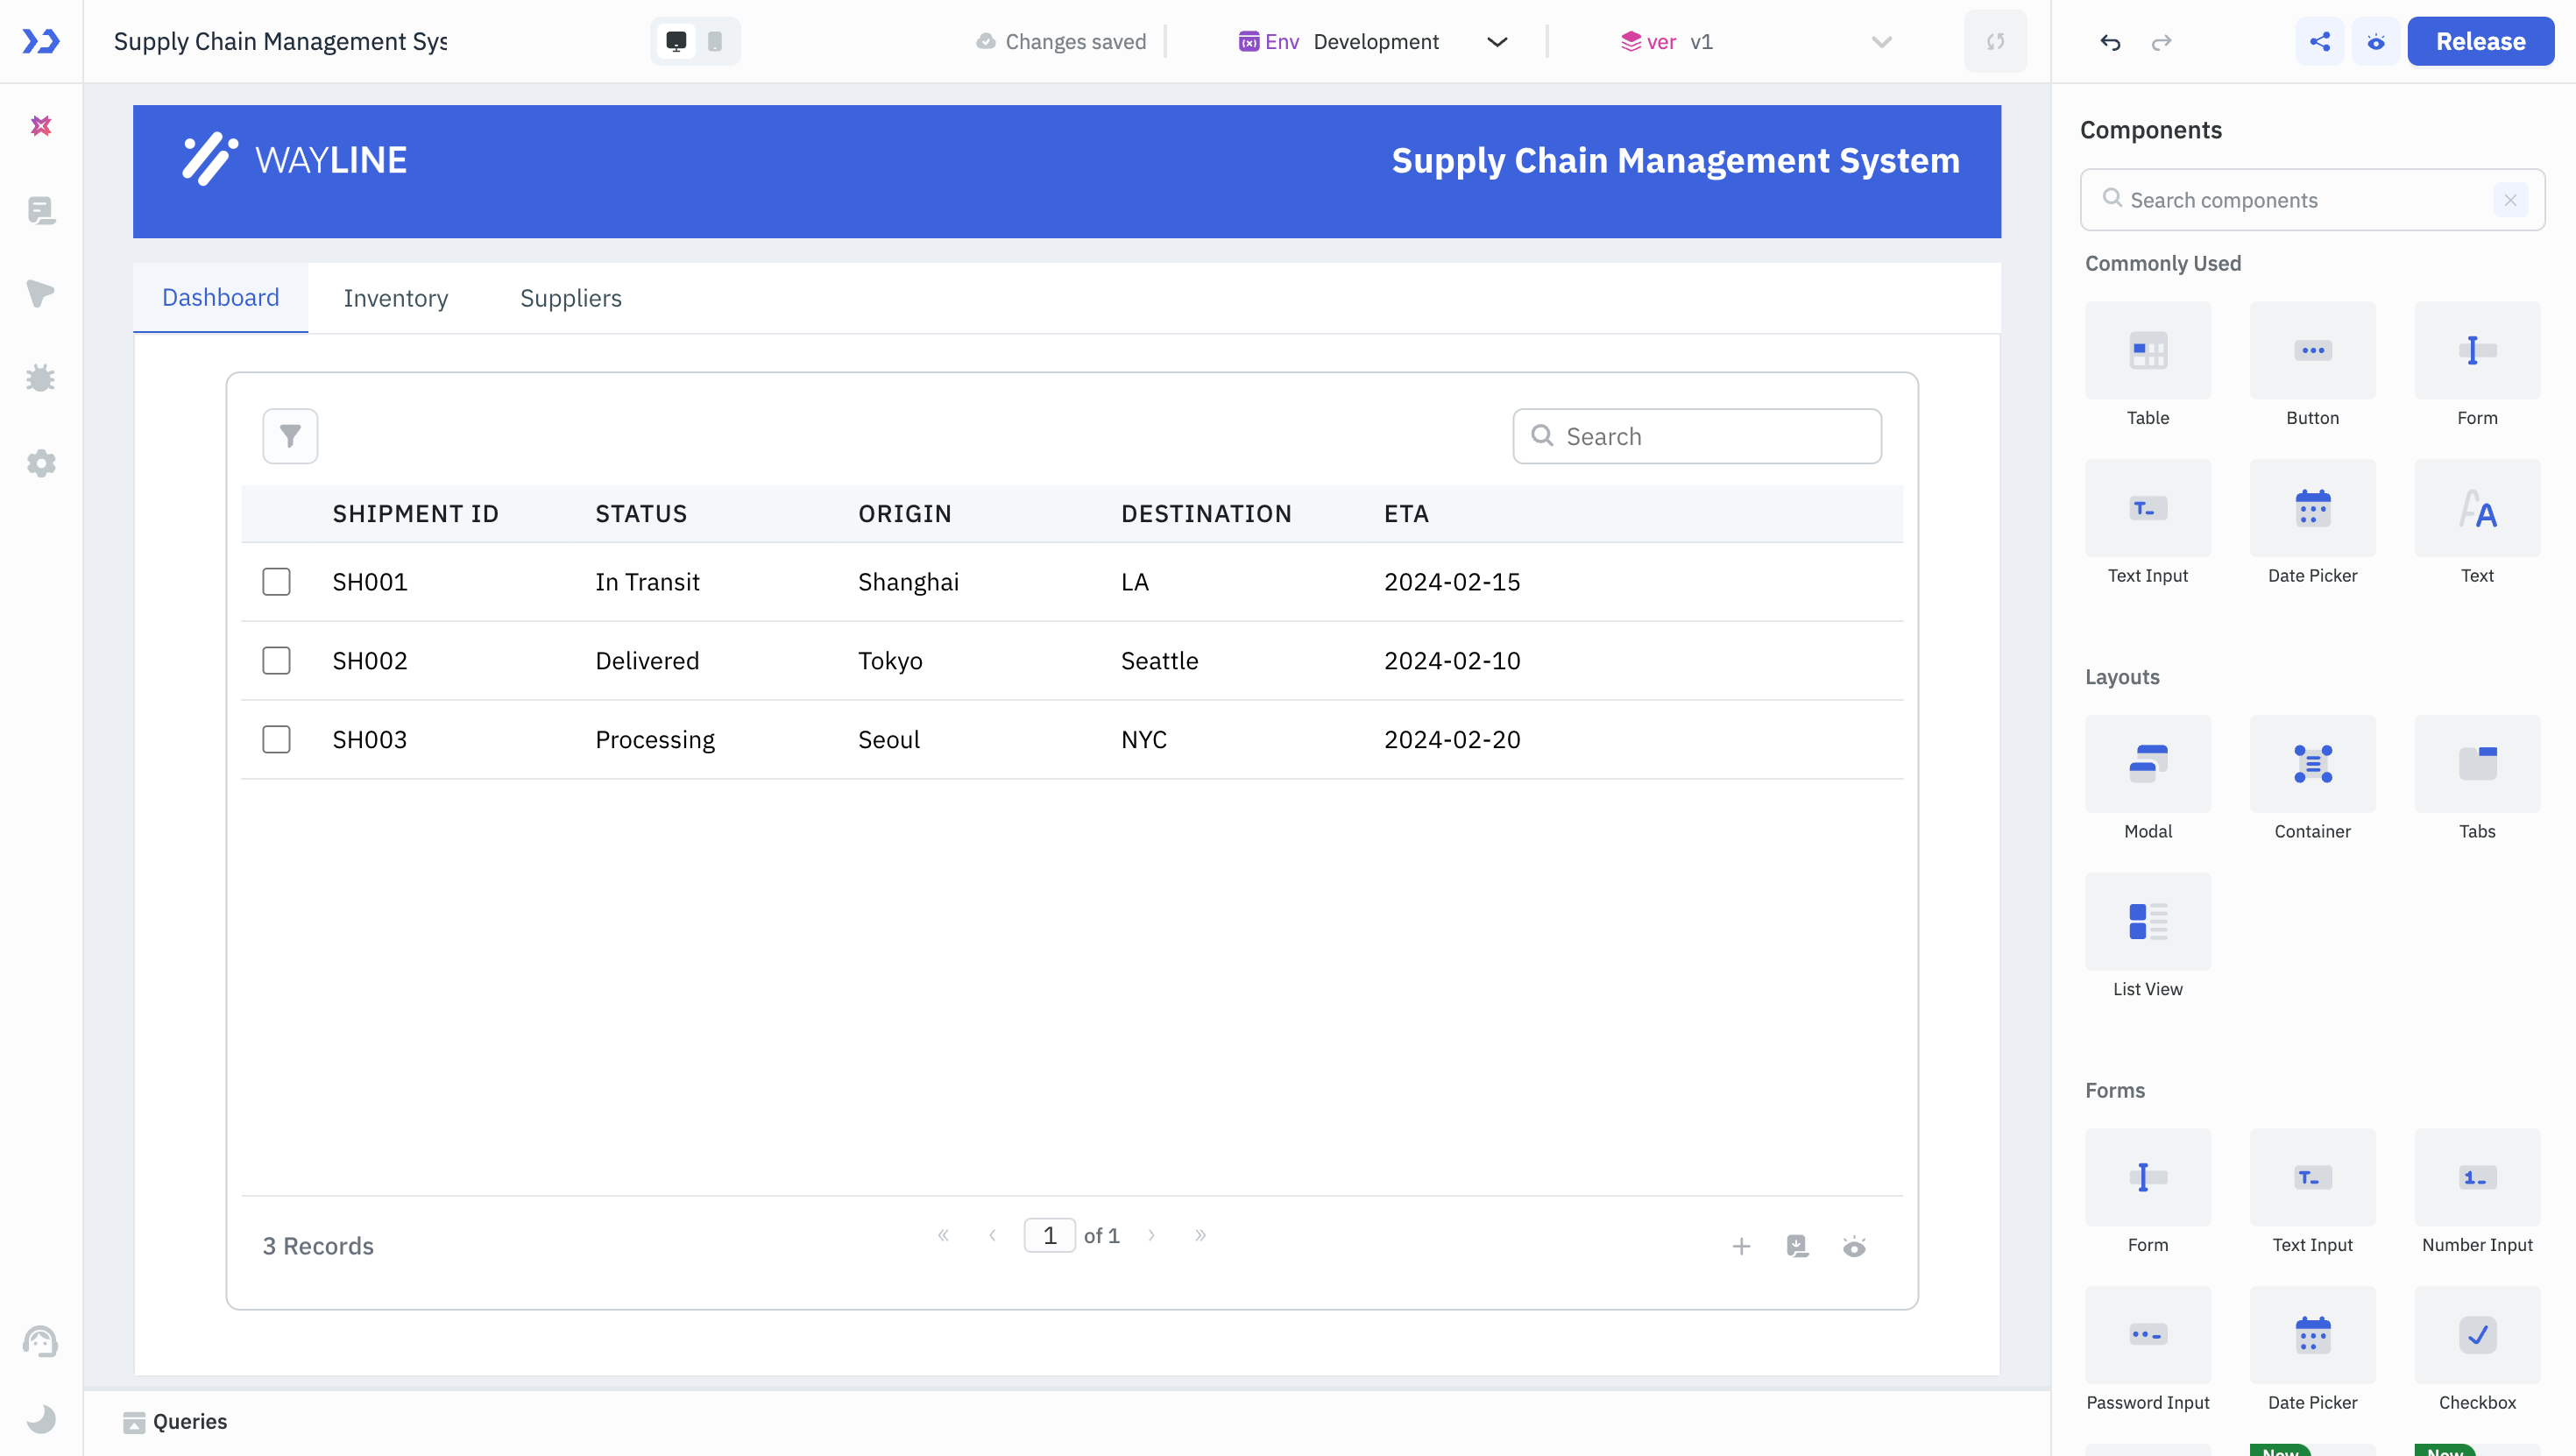Expand the version selector dropdown
The width and height of the screenshot is (2576, 1456).
(1882, 40)
